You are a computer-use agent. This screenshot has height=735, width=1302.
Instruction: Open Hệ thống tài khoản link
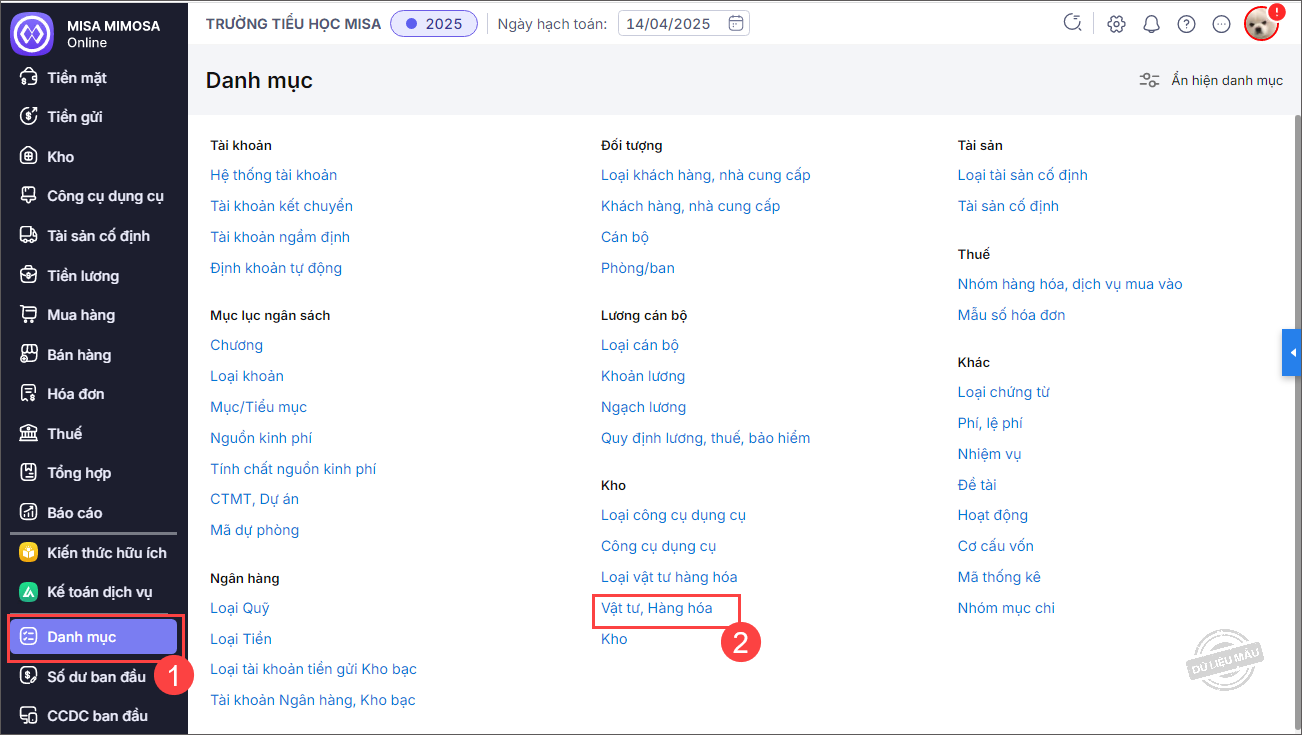pyautogui.click(x=274, y=175)
